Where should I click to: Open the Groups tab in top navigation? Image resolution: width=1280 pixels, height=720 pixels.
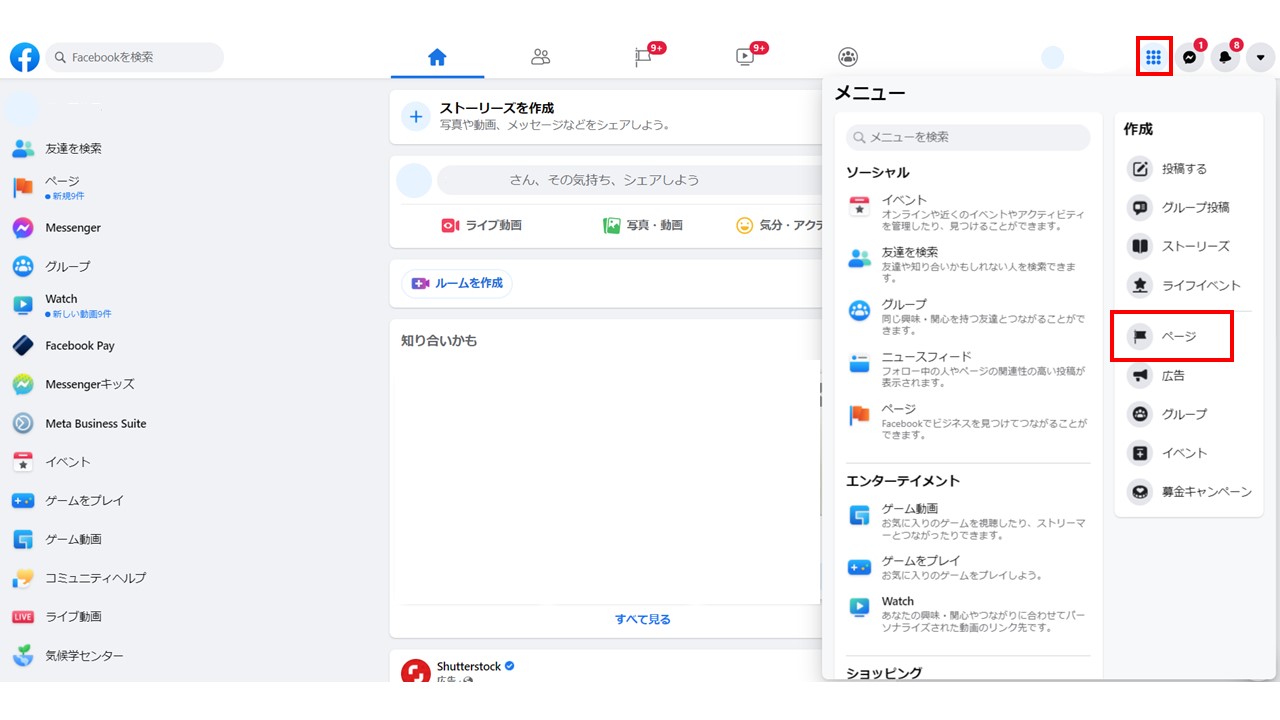[848, 57]
